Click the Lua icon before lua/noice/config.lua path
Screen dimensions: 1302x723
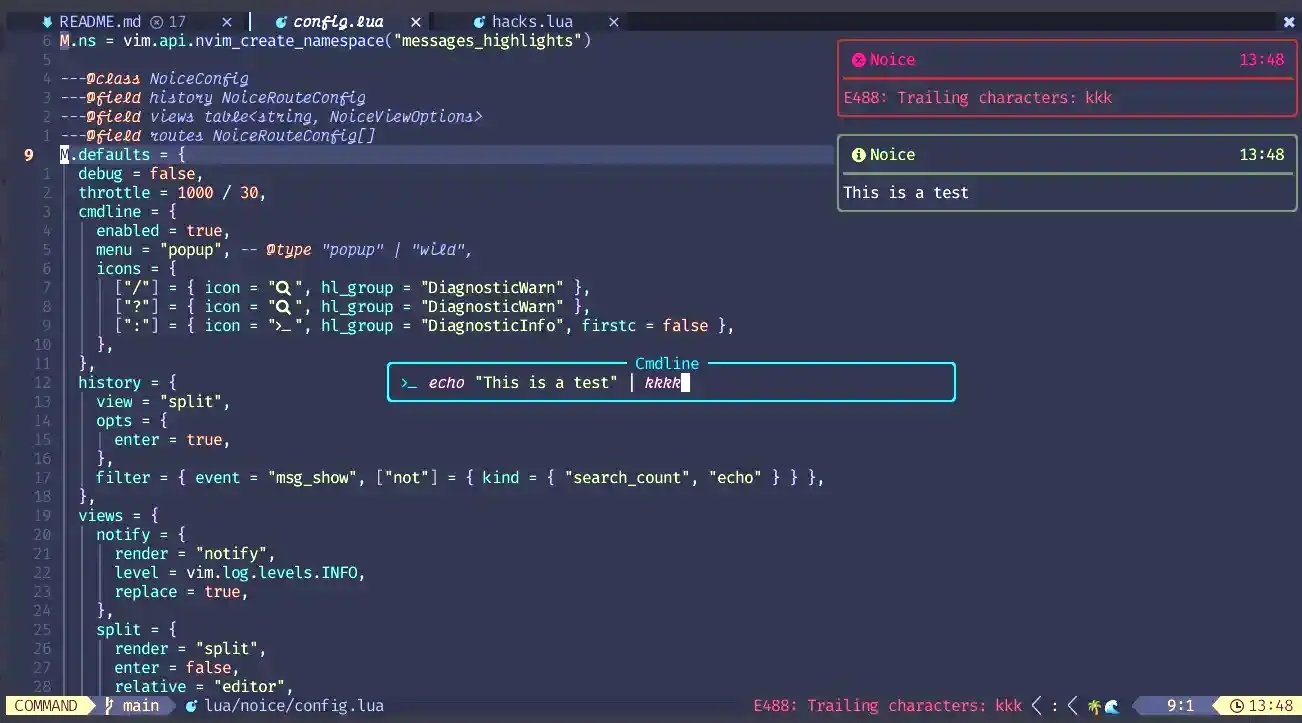coord(190,705)
